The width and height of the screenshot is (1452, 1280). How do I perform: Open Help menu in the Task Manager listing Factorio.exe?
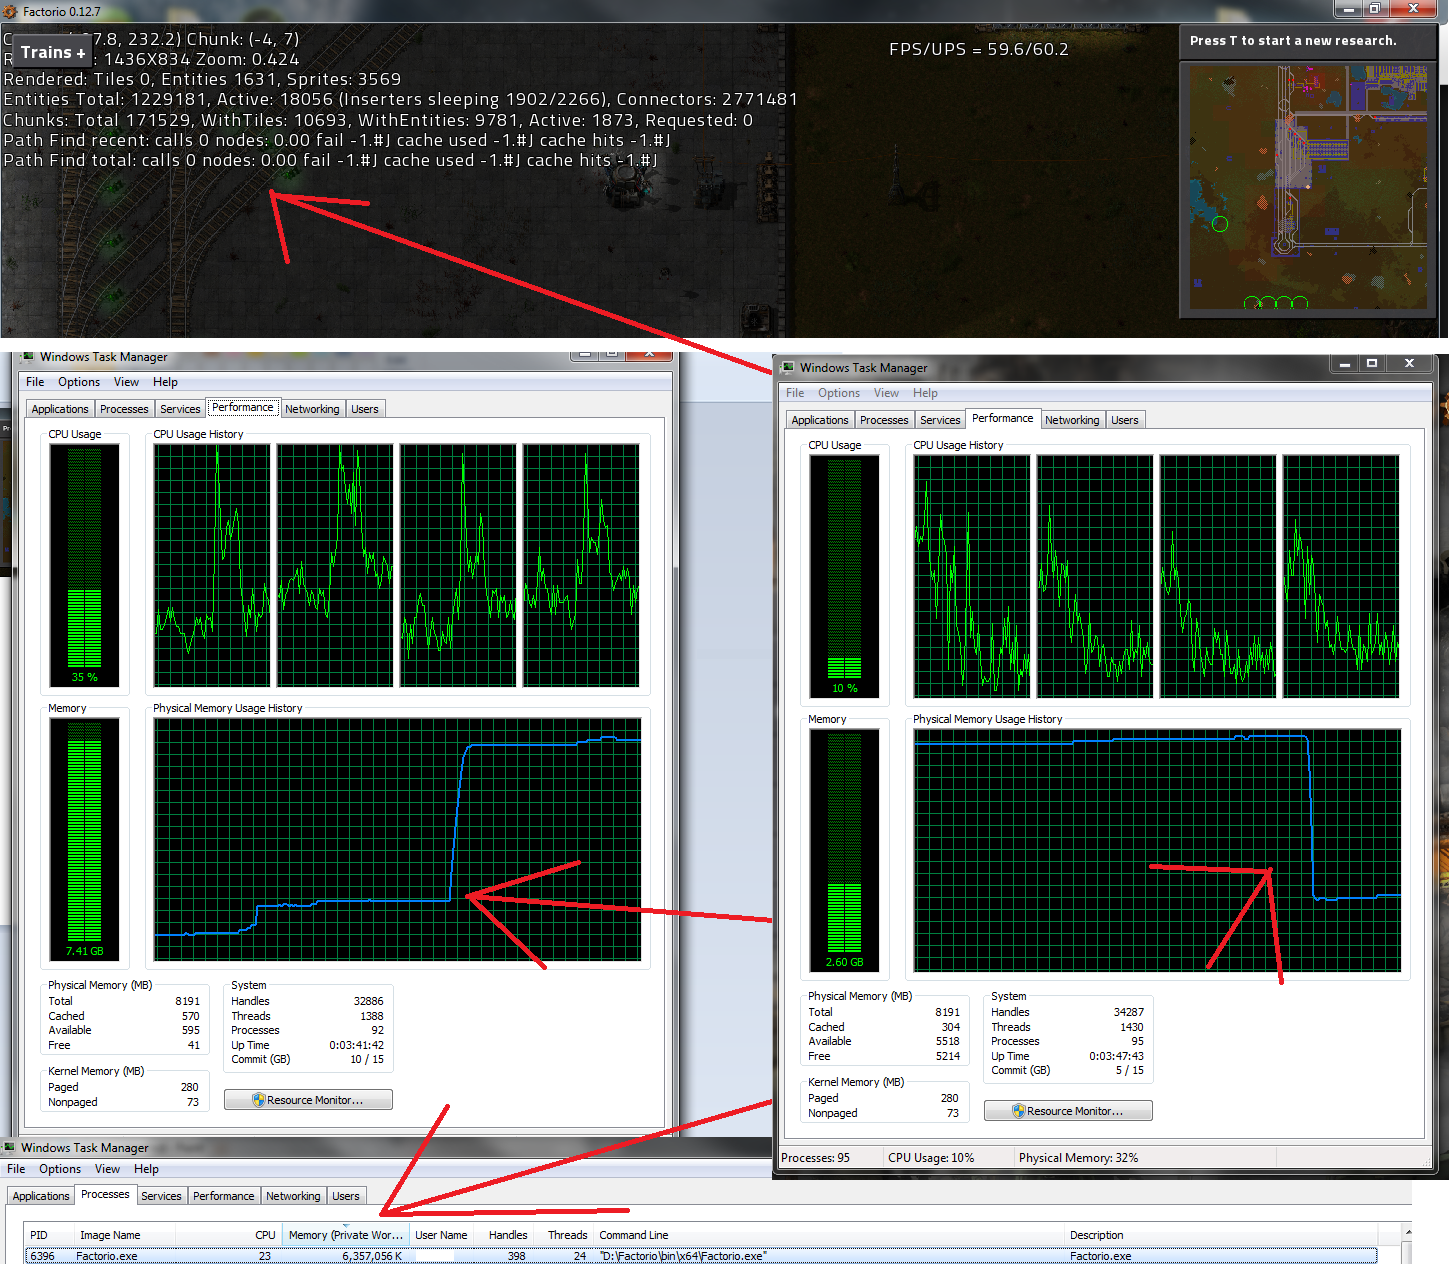tap(146, 1169)
